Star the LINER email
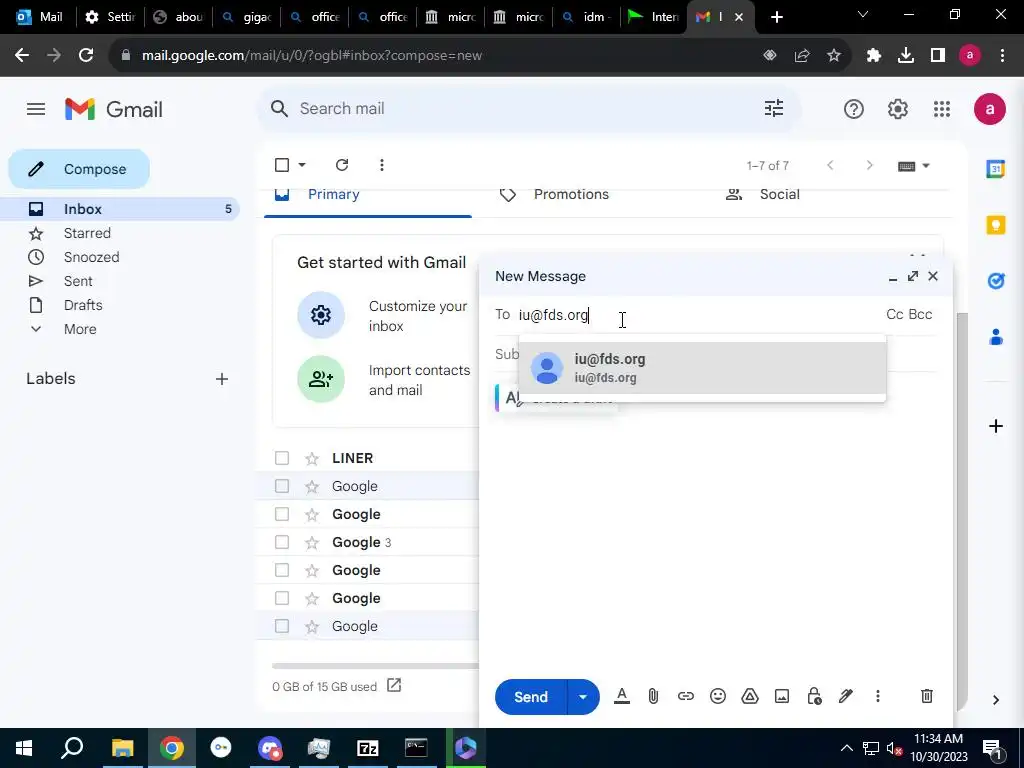Viewport: 1024px width, 768px height. coord(312,458)
